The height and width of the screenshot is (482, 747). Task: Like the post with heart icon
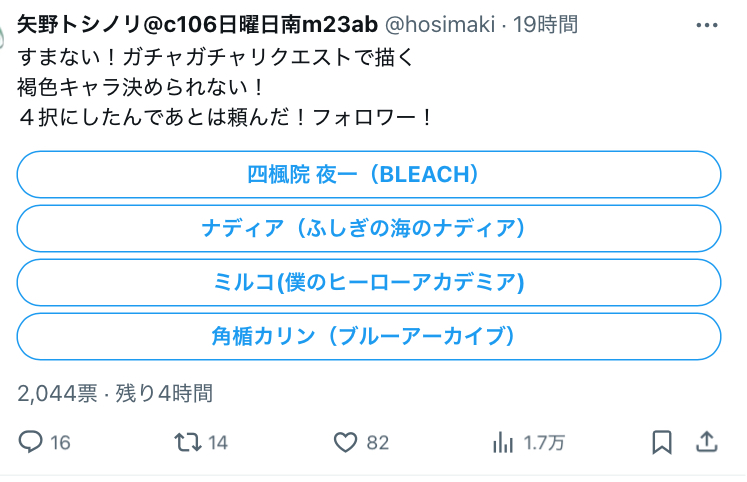[x=345, y=442]
